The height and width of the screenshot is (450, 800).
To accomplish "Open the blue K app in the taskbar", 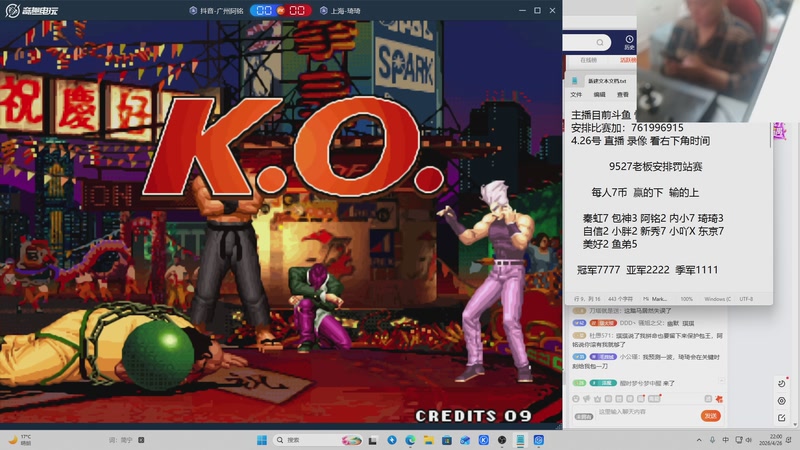I will [x=484, y=440].
